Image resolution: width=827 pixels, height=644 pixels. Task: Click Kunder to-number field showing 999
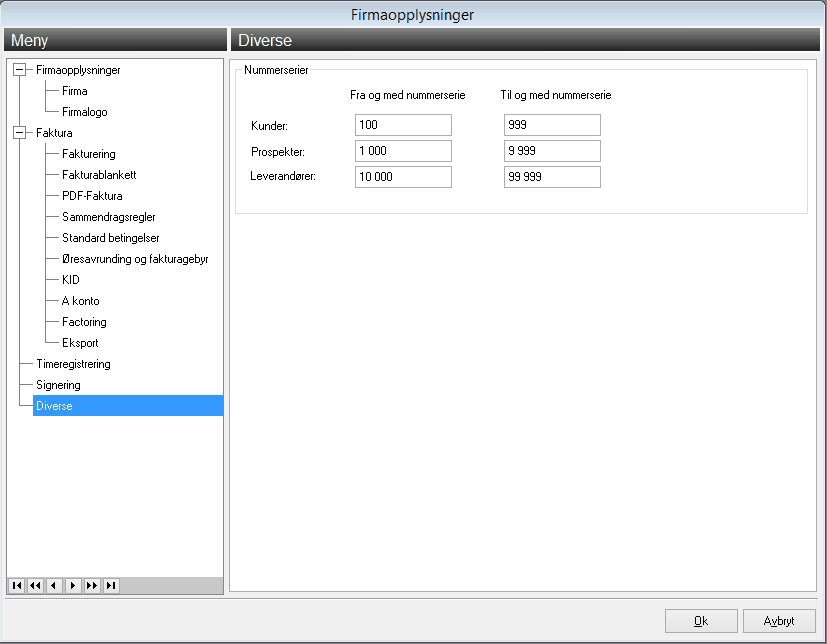pos(552,125)
